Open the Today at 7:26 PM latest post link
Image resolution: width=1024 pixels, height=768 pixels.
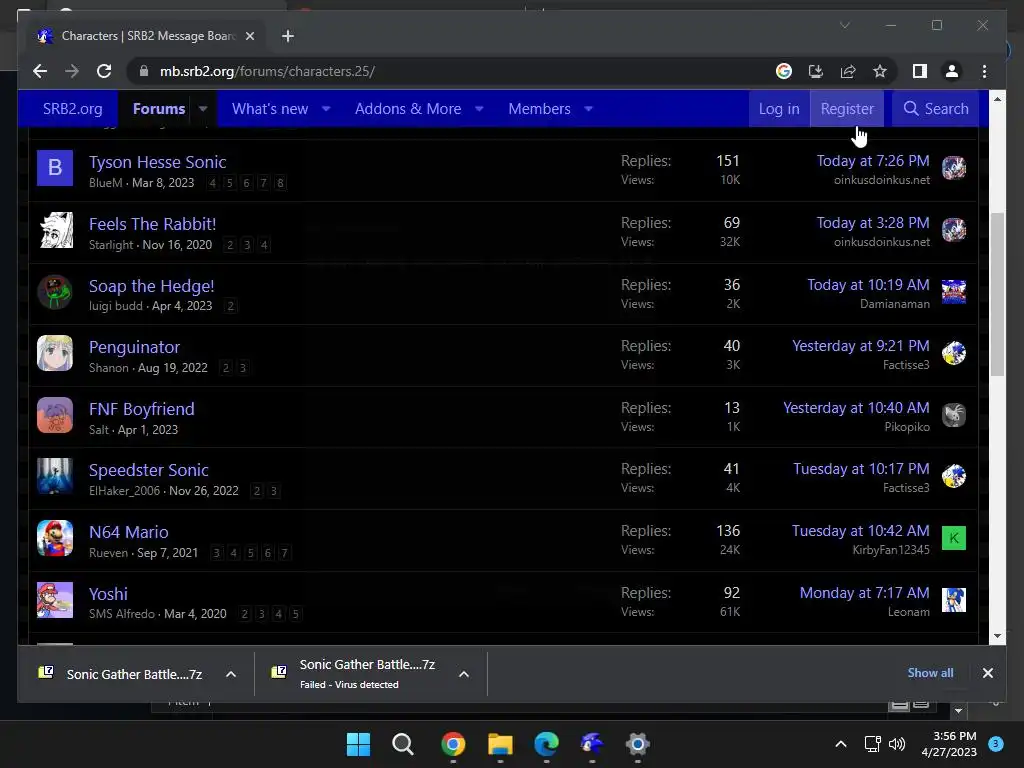(872, 161)
